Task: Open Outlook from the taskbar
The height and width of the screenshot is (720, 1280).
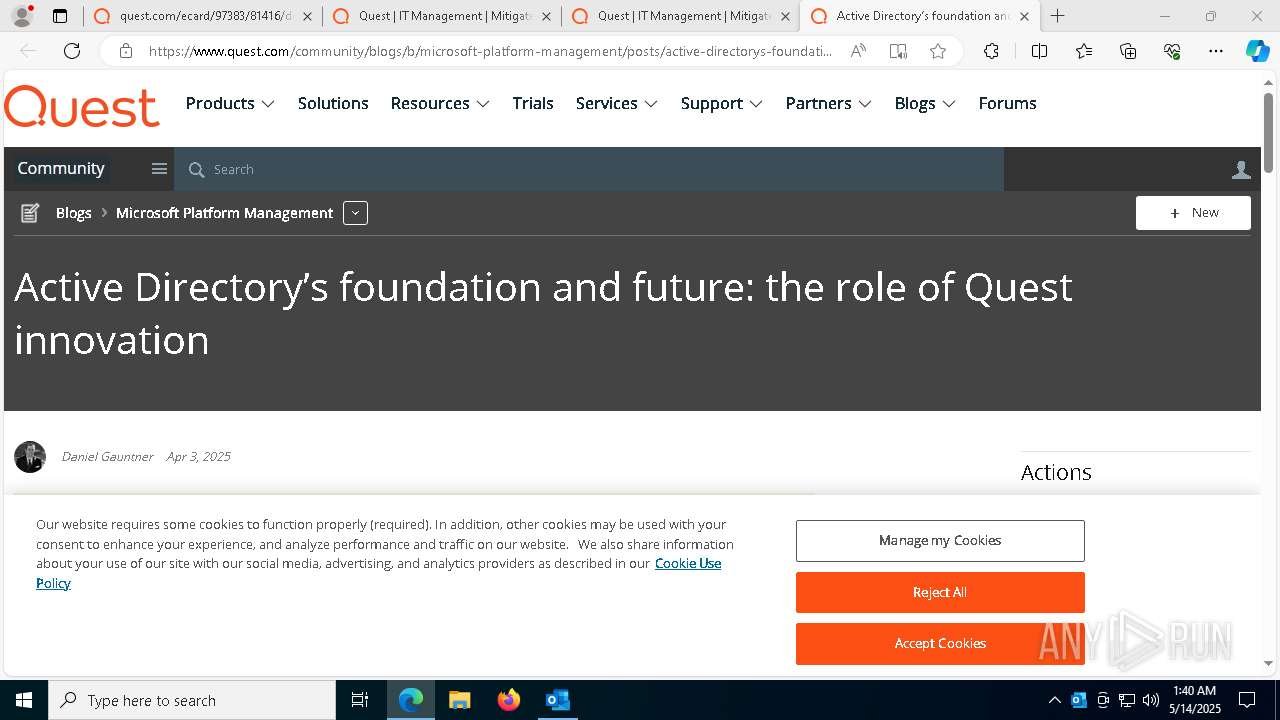Action: 557,700
